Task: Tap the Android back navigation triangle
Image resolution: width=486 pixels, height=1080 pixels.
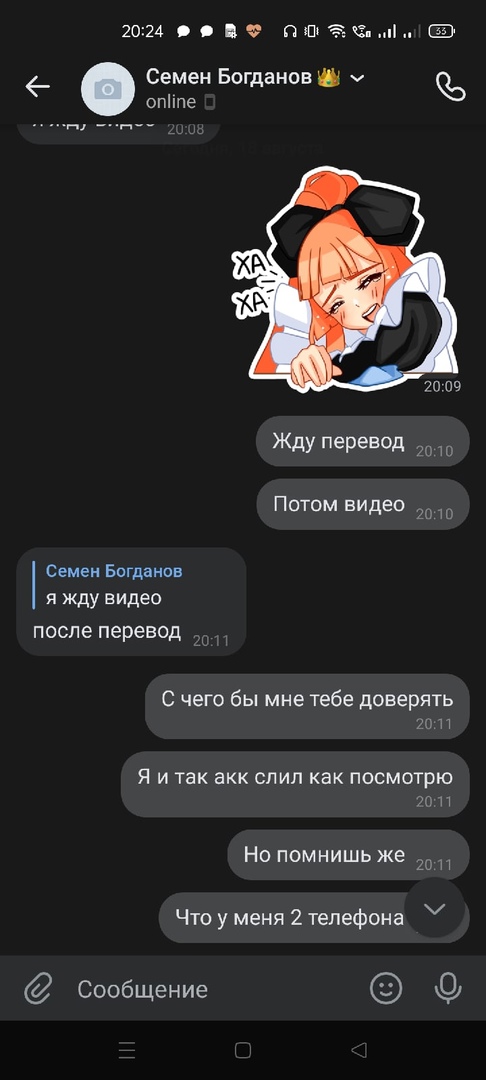Action: tap(359, 1050)
